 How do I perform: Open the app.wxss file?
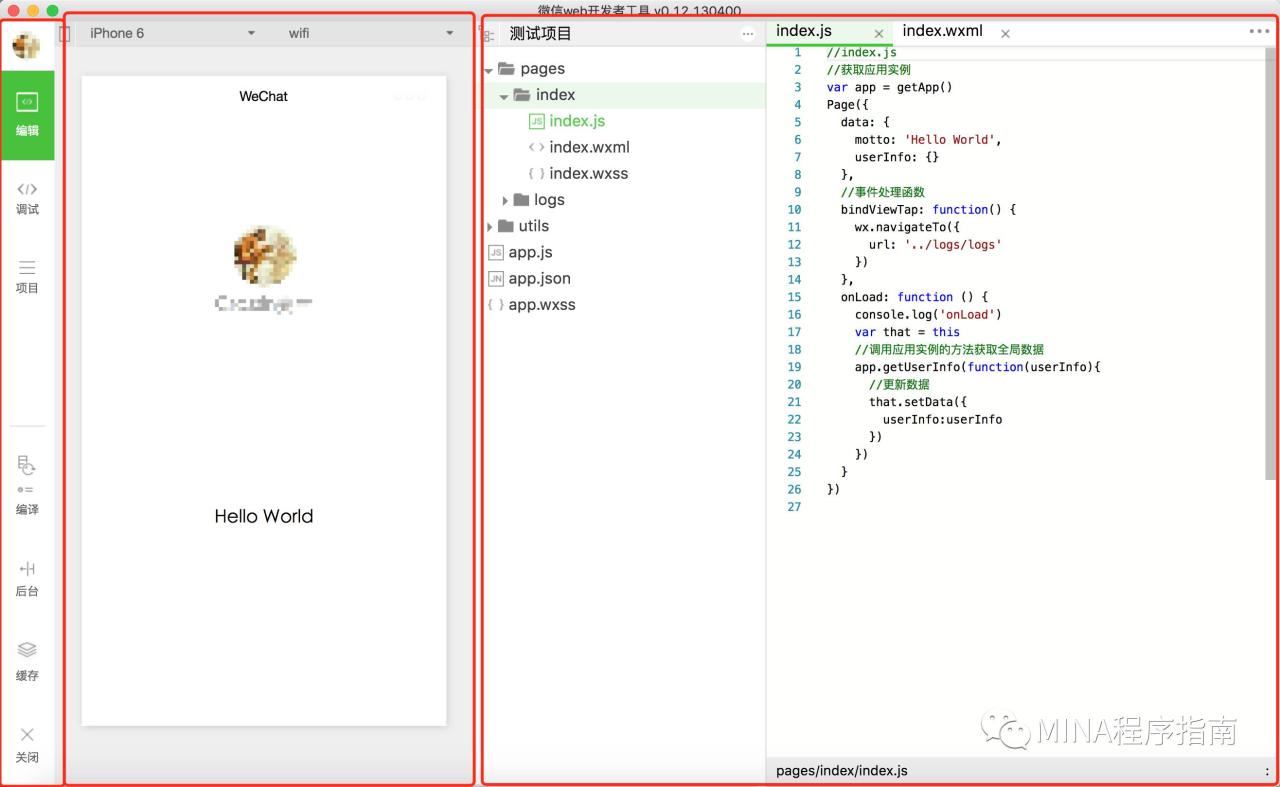click(x=531, y=304)
